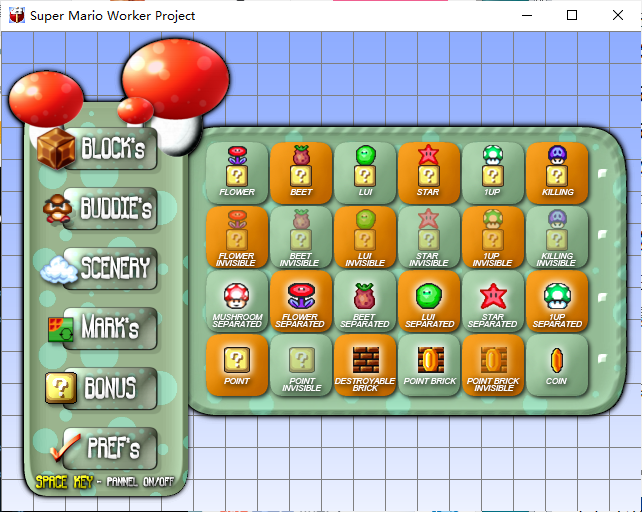The width and height of the screenshot is (642, 512).
Task: Maximize the Super Mario Worker Project window
Action: click(x=572, y=16)
